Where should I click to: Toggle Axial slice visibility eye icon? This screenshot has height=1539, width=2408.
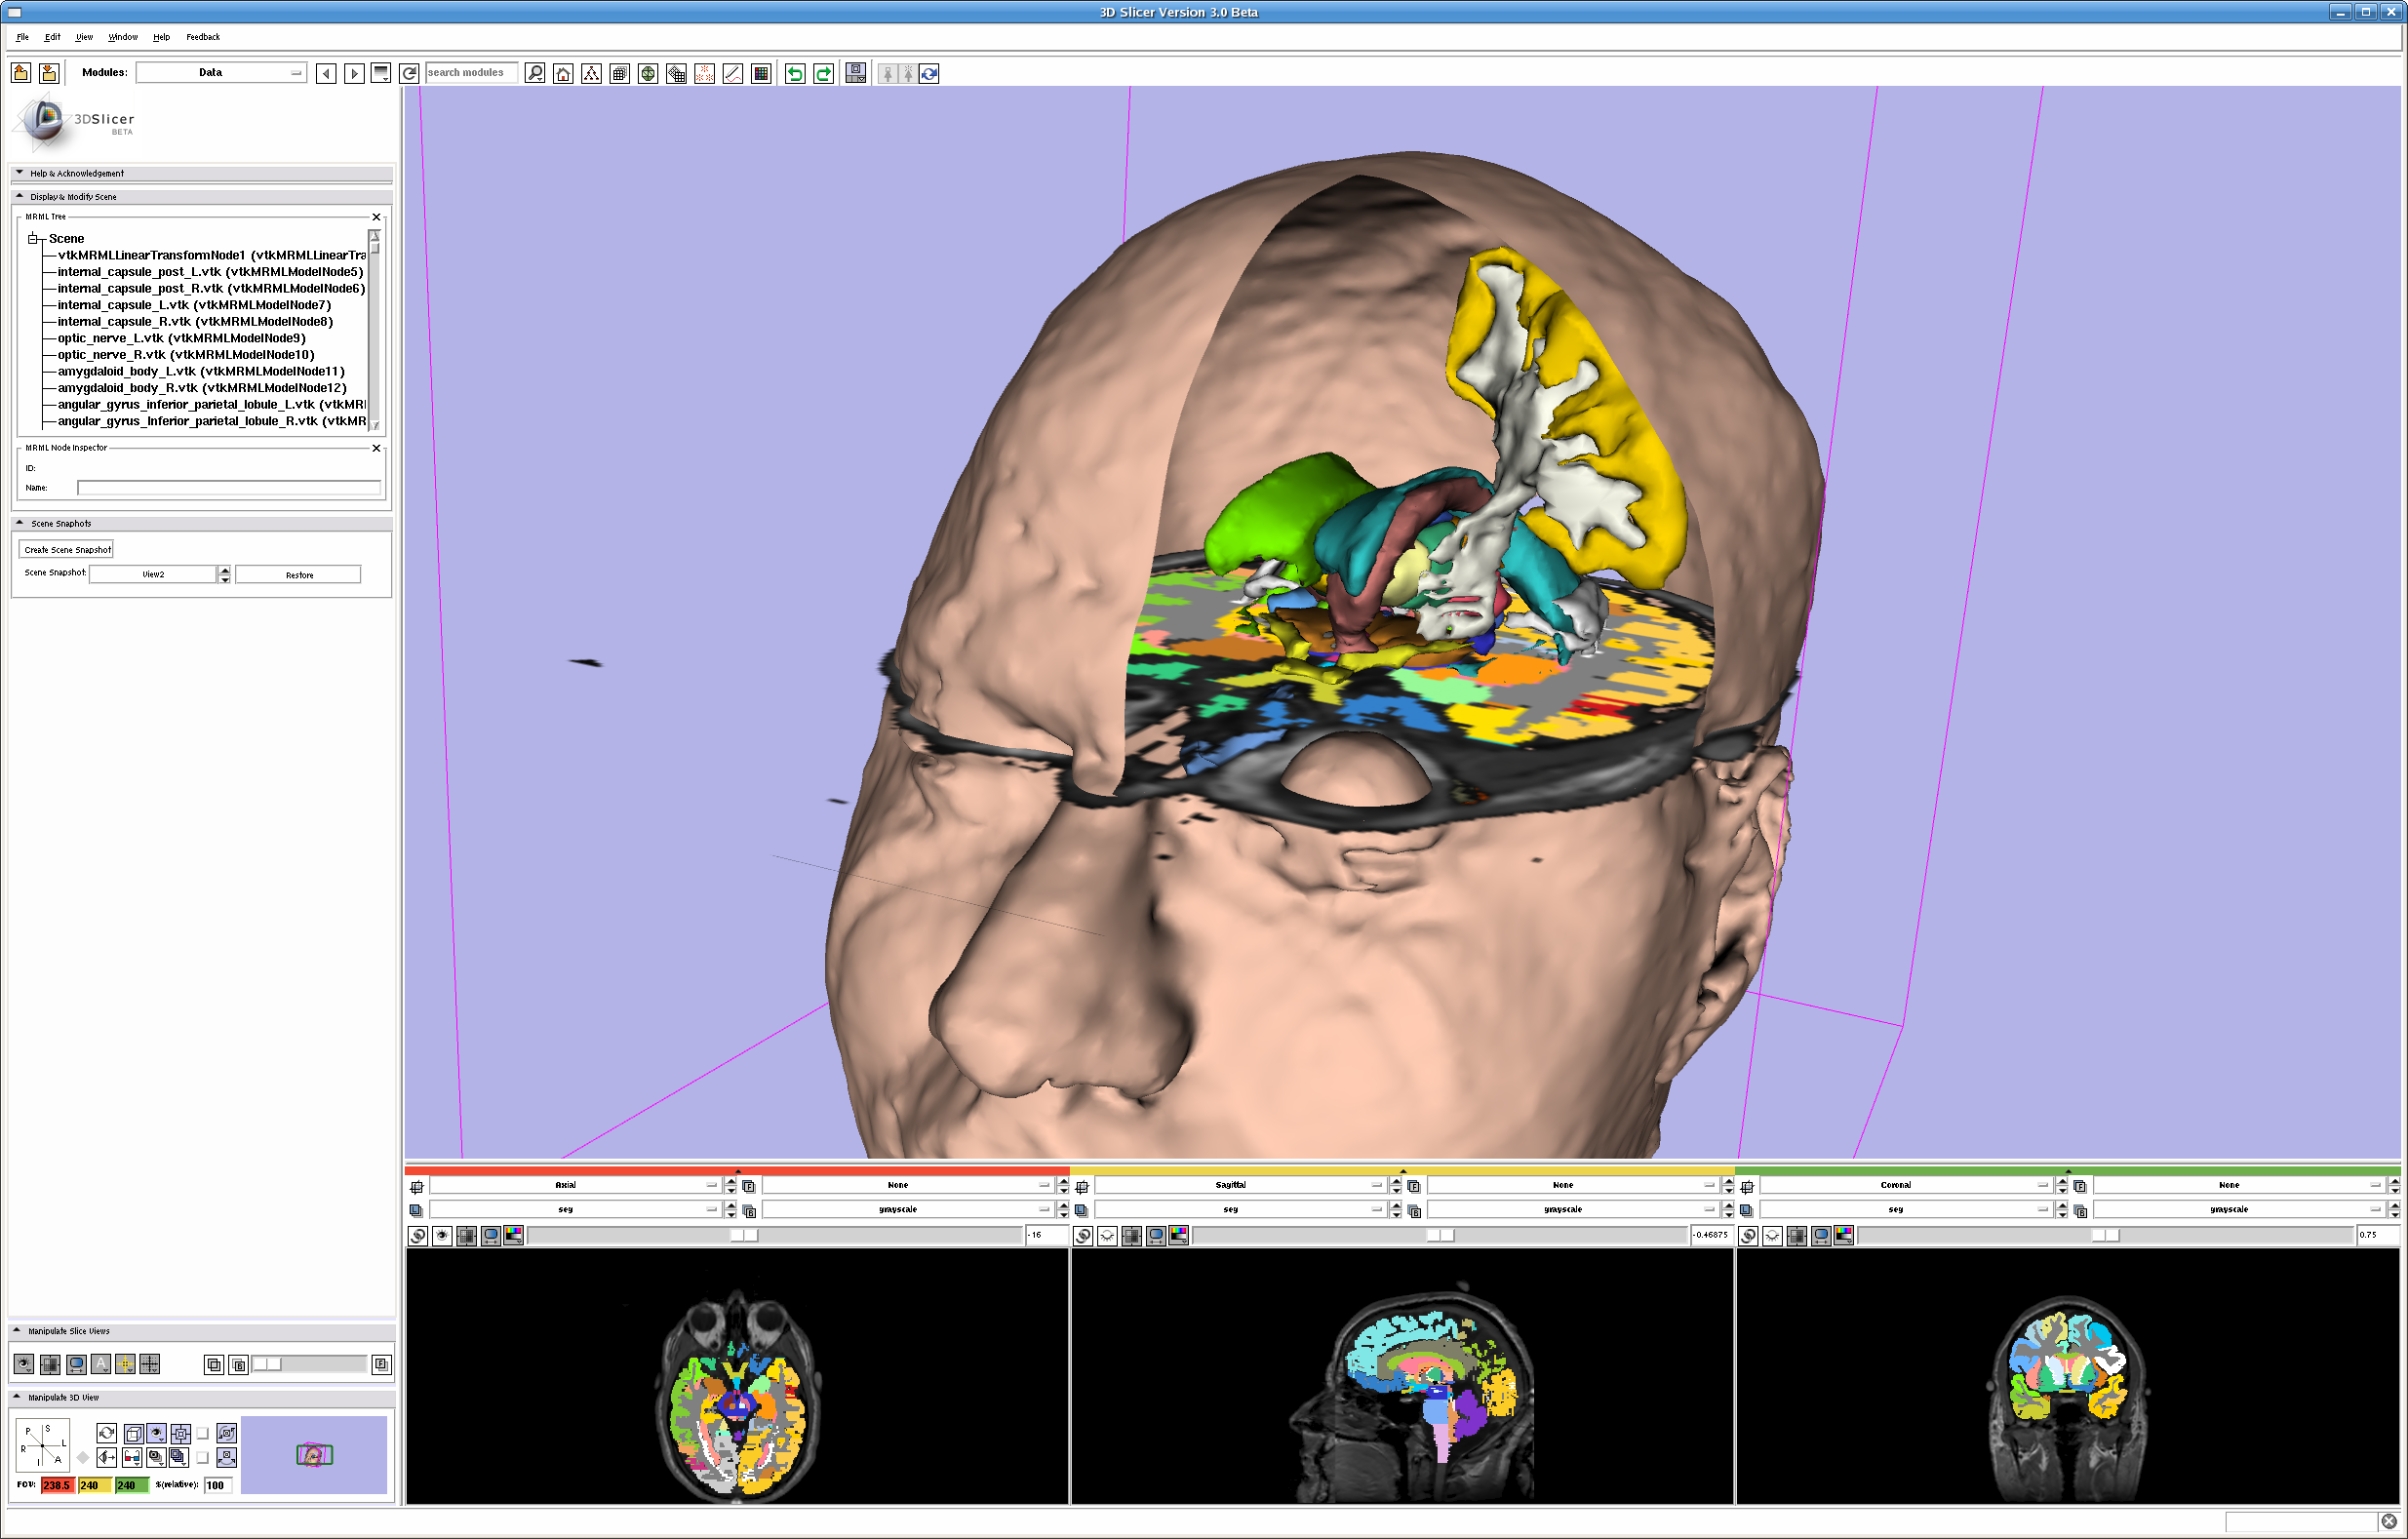pyautogui.click(x=442, y=1236)
